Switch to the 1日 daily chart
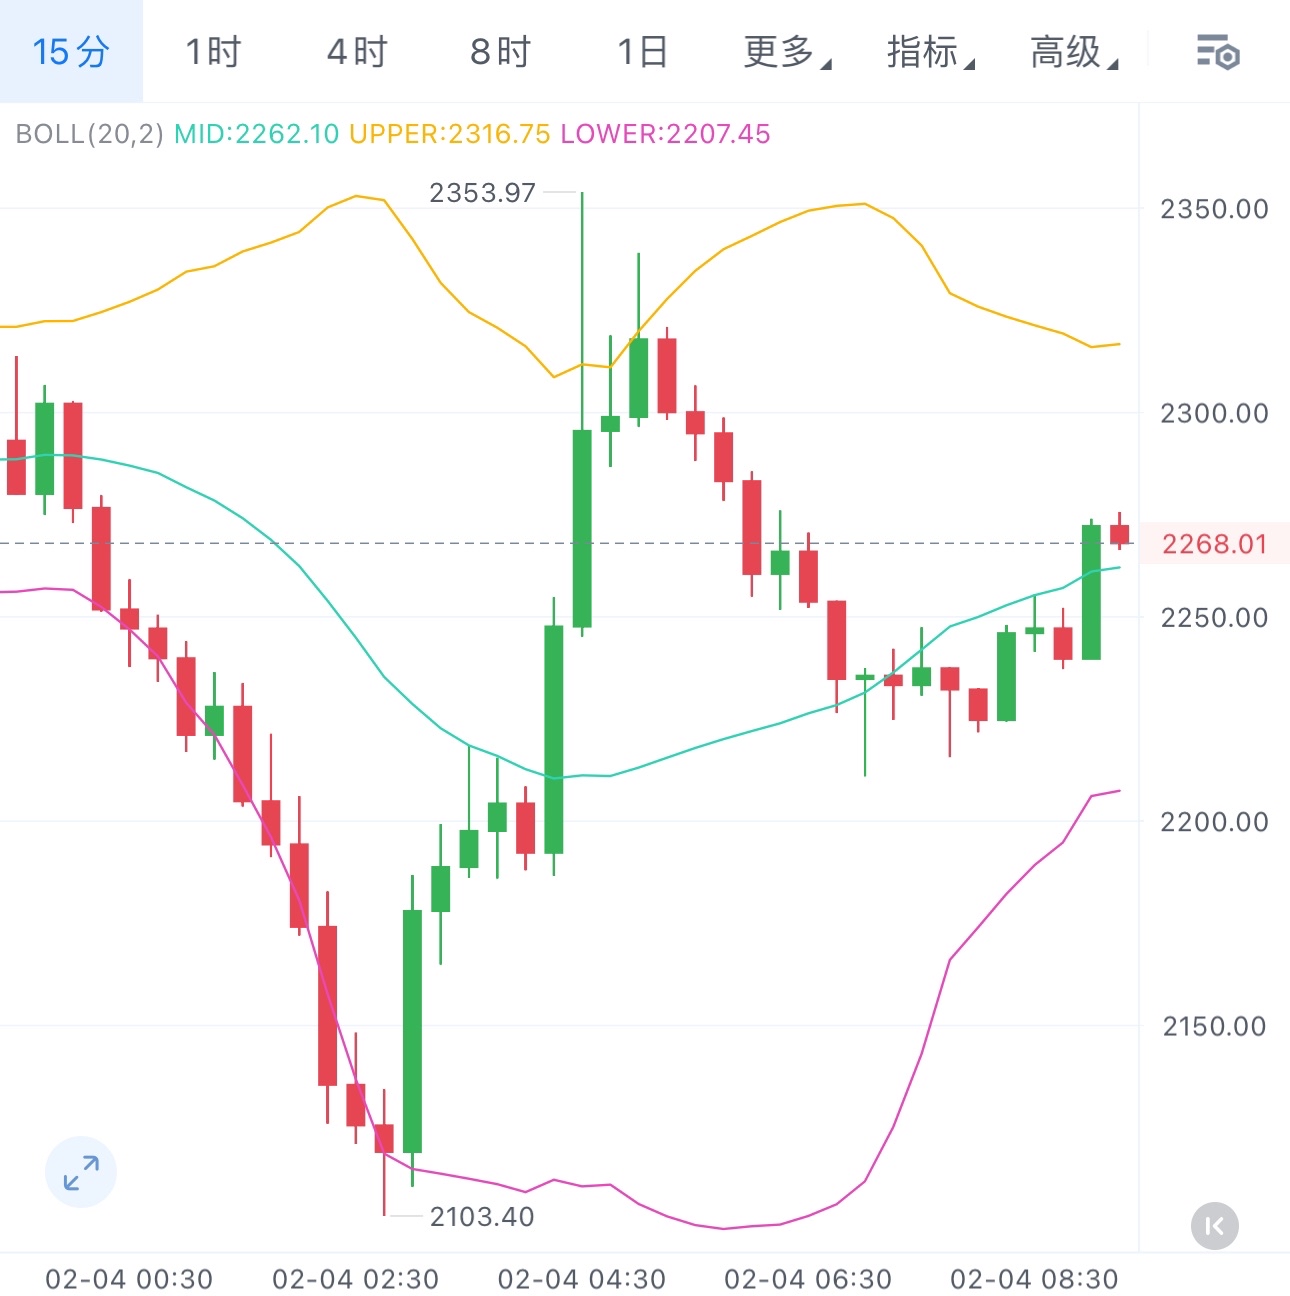1290x1296 pixels. tap(642, 52)
